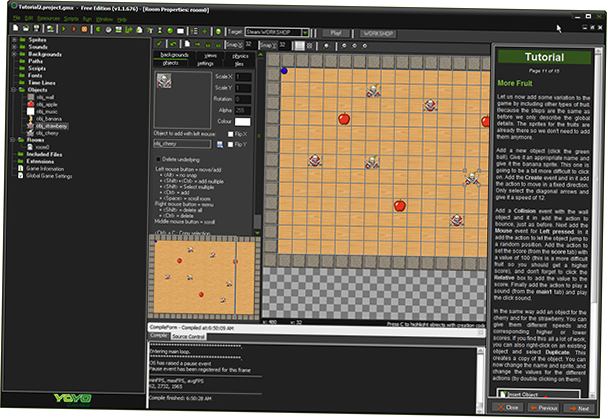This screenshot has height=419, width=608.
Task: Click the orange clean build icon
Action: point(84,29)
